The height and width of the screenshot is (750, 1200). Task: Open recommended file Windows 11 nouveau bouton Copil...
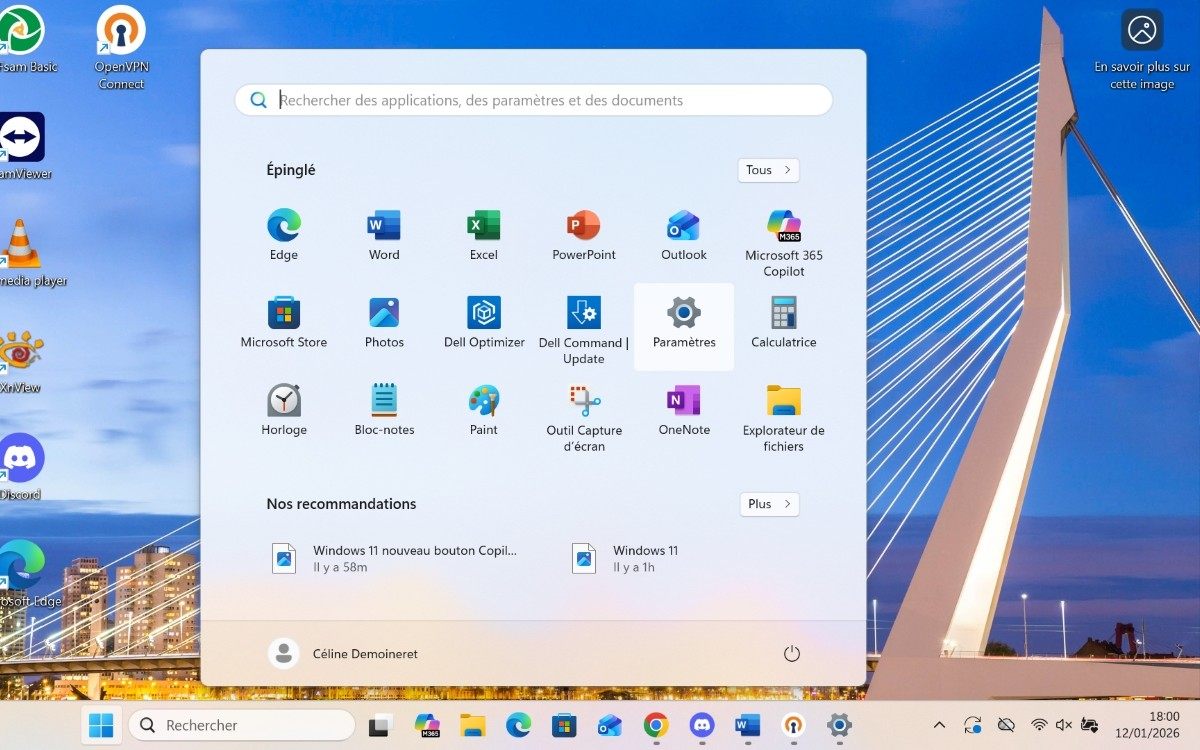click(395, 558)
